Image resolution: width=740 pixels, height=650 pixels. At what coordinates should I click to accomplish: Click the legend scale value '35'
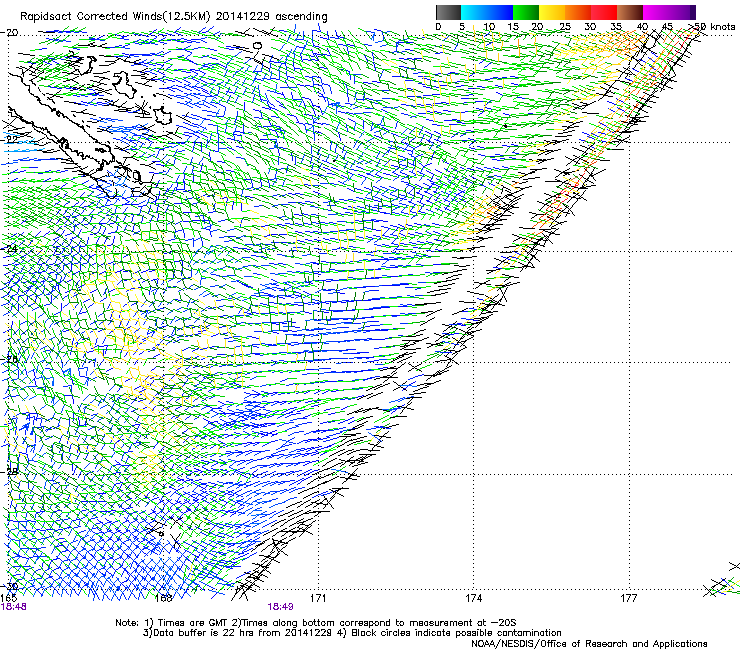click(x=616, y=27)
